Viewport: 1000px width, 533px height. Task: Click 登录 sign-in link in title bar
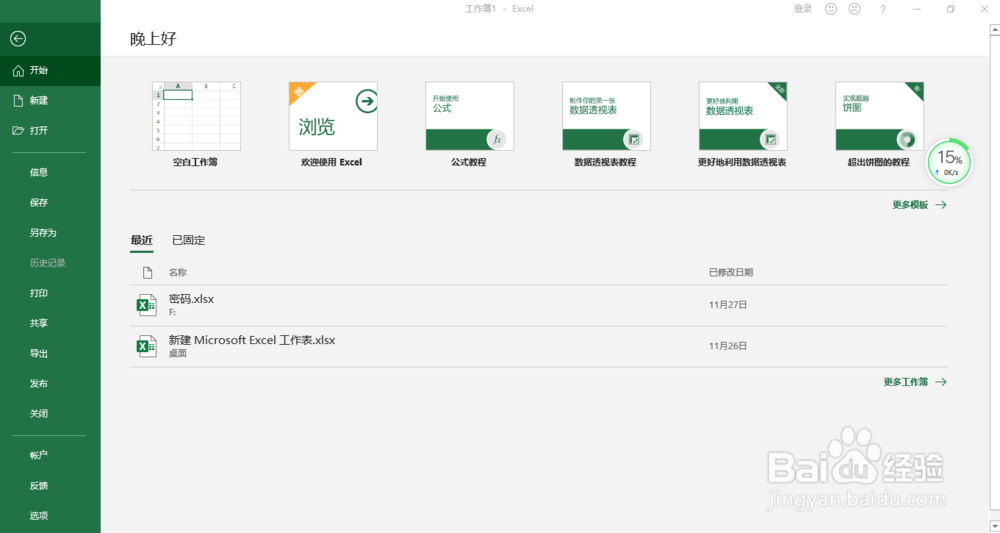(802, 9)
